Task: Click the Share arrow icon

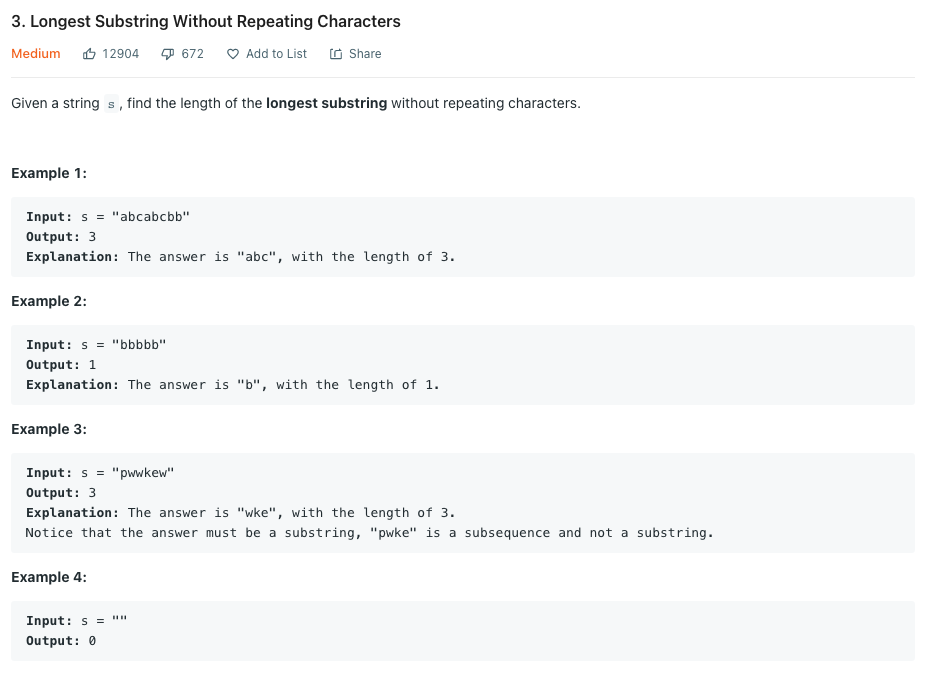Action: pos(336,54)
